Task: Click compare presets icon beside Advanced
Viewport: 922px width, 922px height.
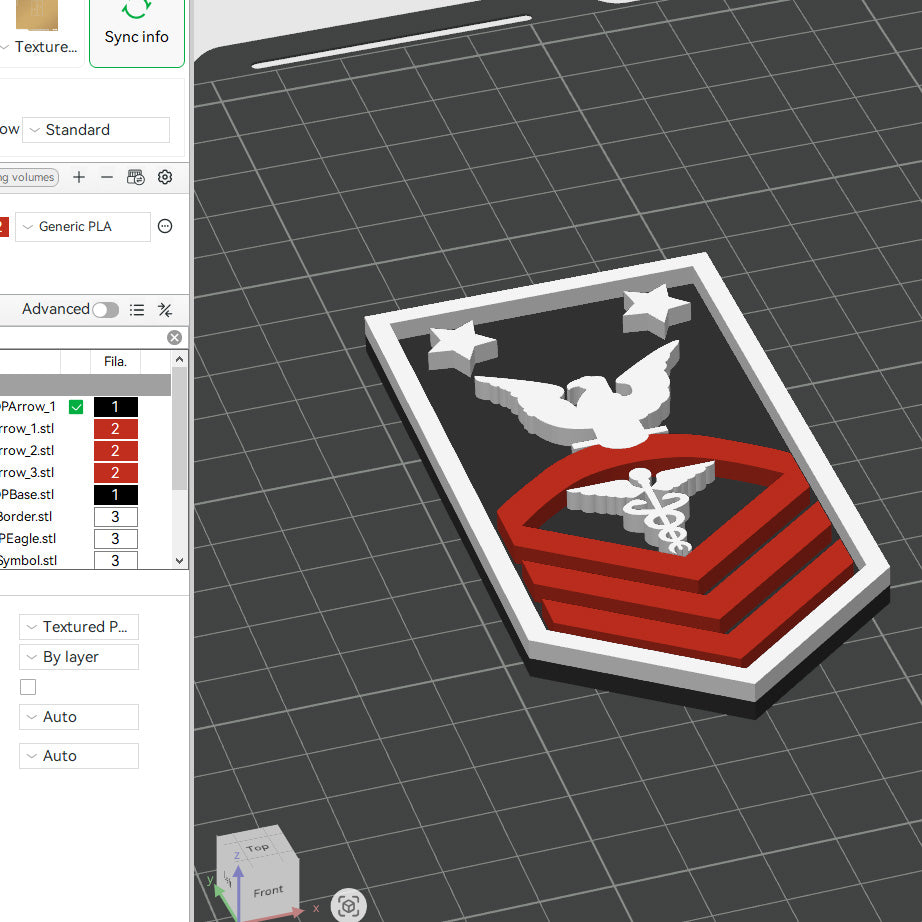Action: click(165, 310)
